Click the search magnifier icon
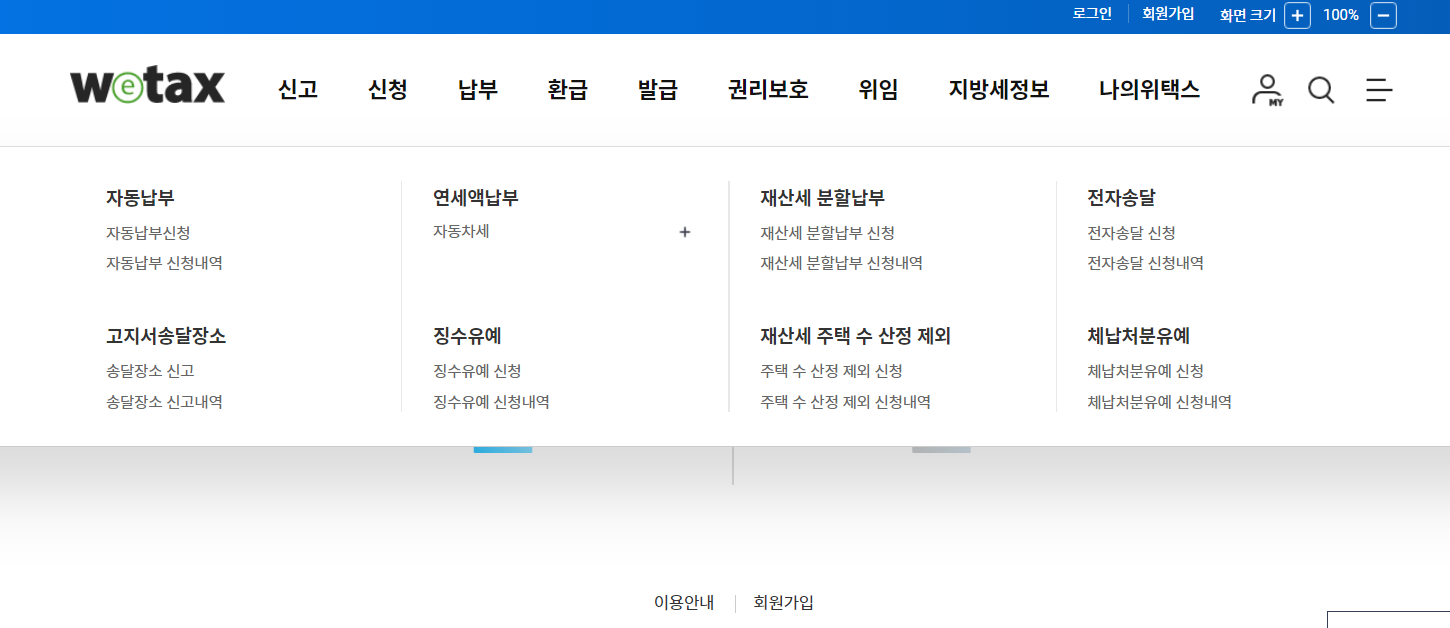Screen dimensions: 1450x628 tap(1321, 90)
